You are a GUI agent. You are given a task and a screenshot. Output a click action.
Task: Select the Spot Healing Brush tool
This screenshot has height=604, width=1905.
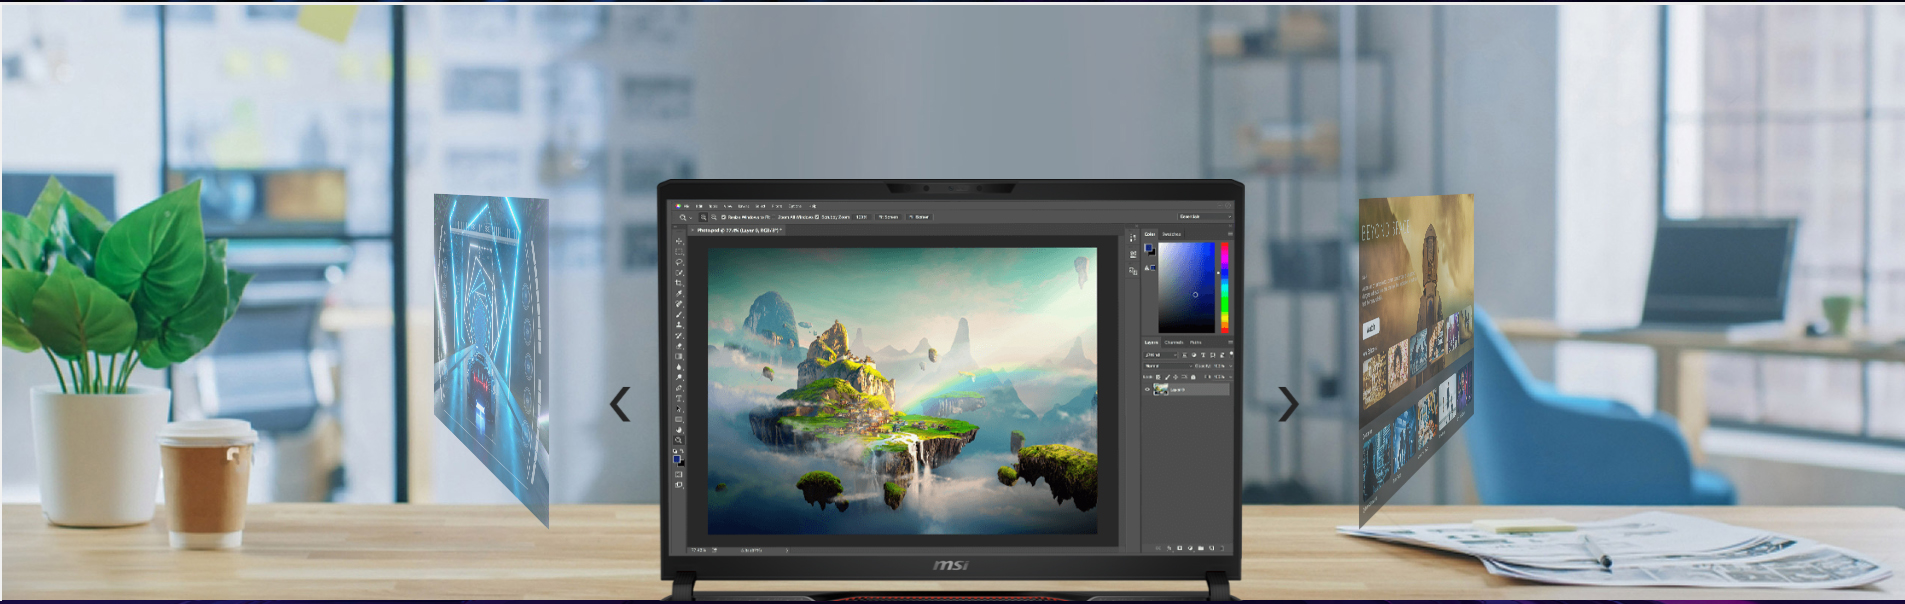(x=679, y=304)
